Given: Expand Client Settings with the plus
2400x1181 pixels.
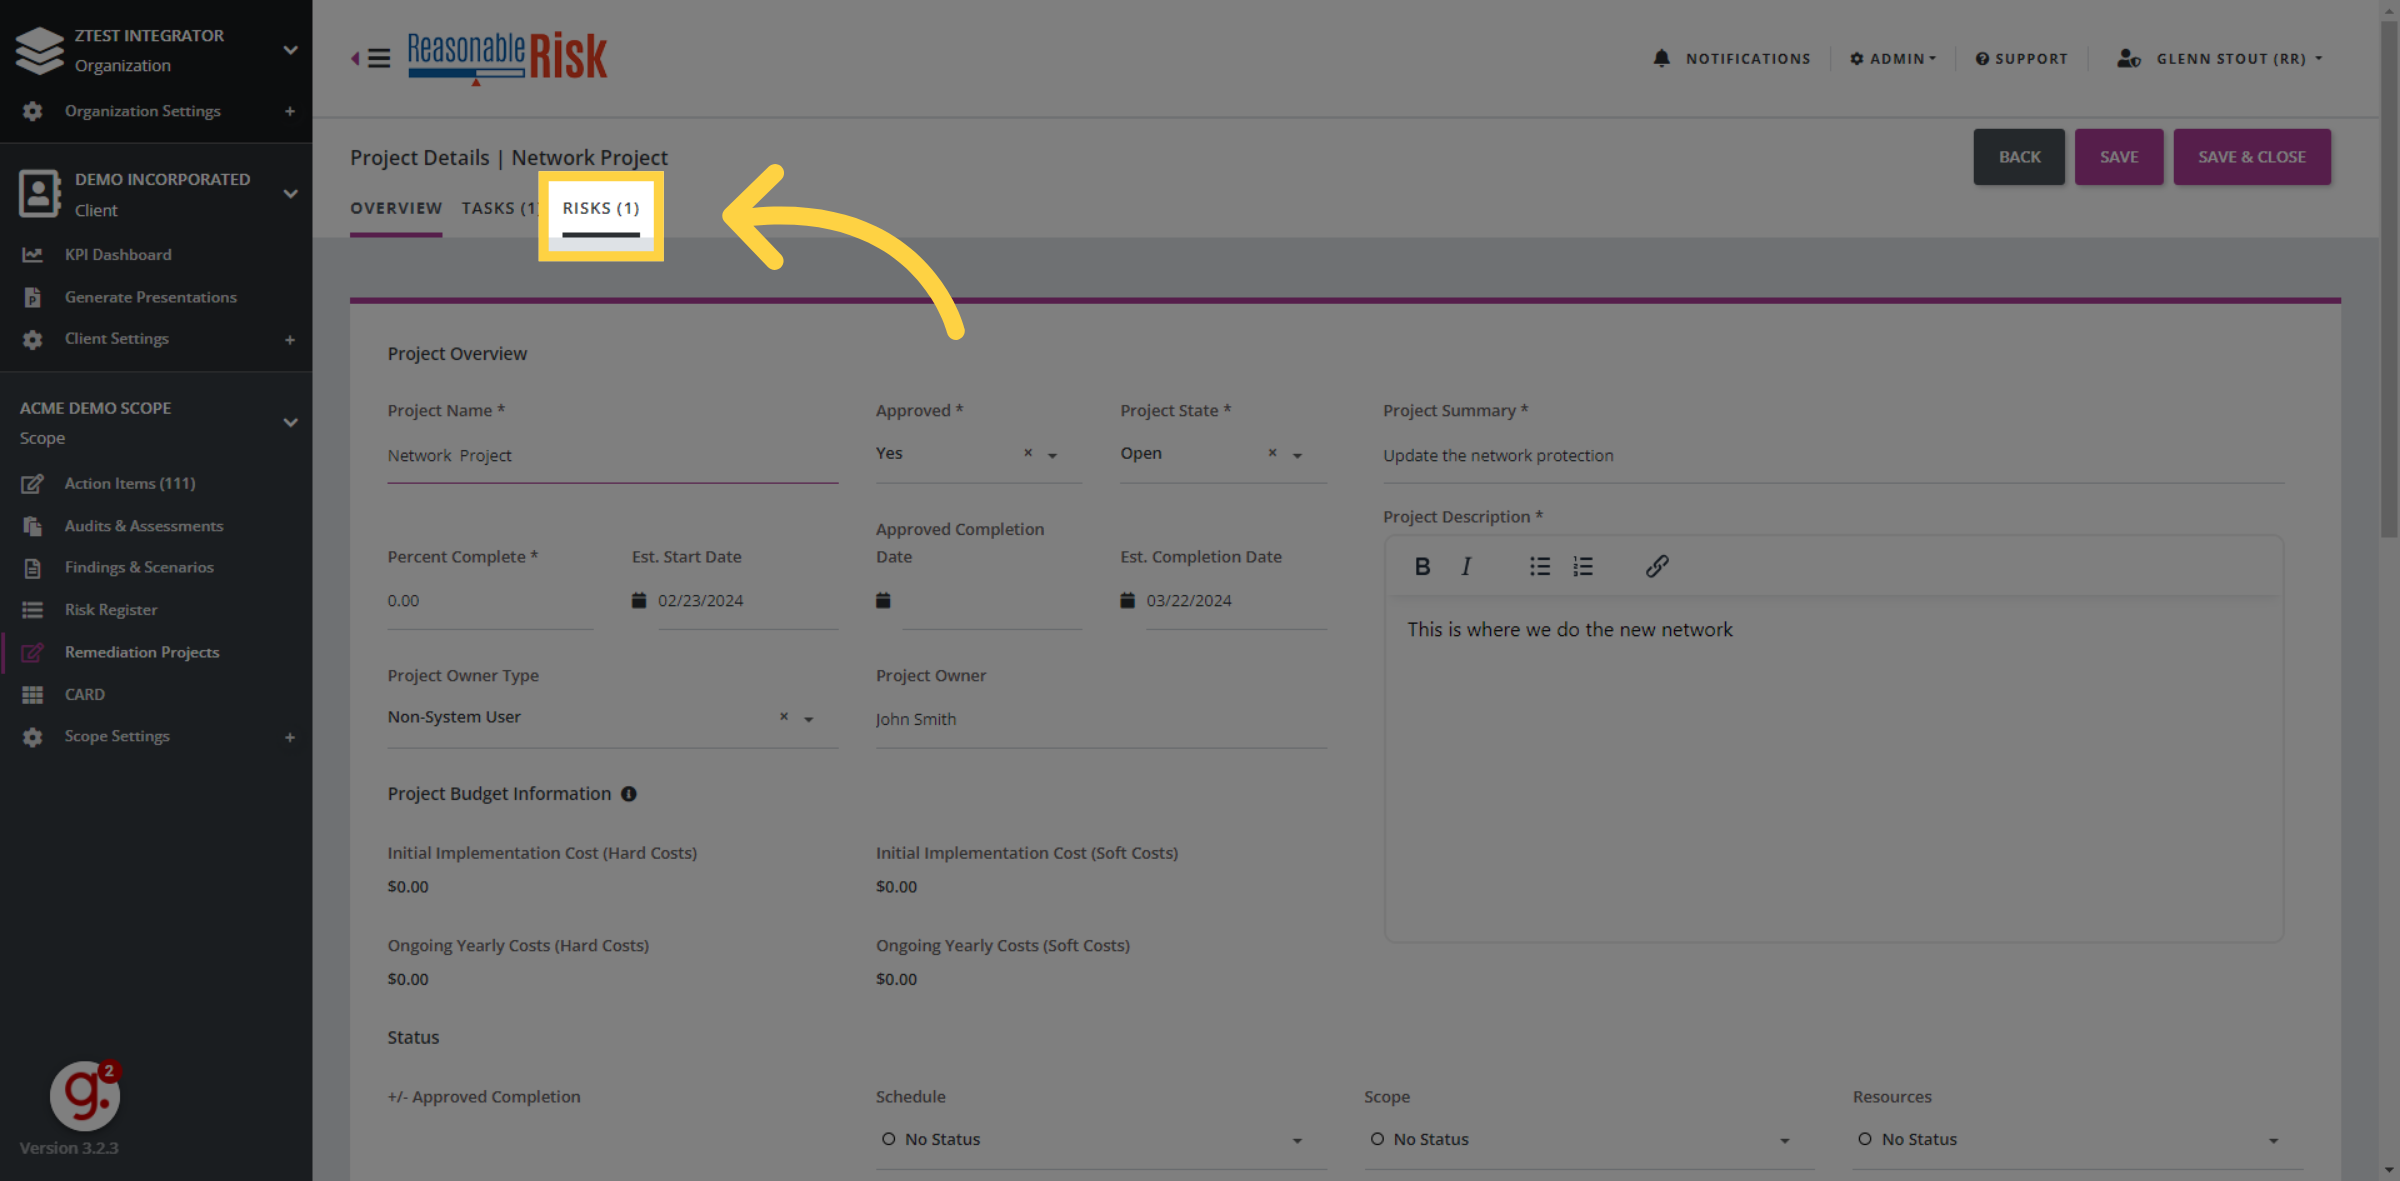Looking at the screenshot, I should (290, 340).
